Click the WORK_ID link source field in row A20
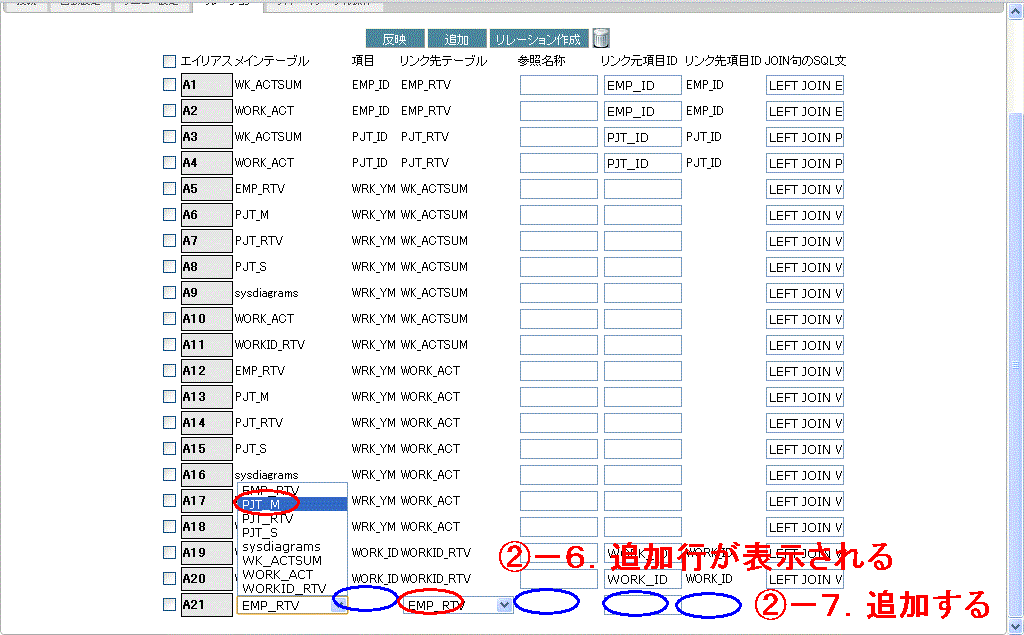This screenshot has width=1024, height=635. 642,580
